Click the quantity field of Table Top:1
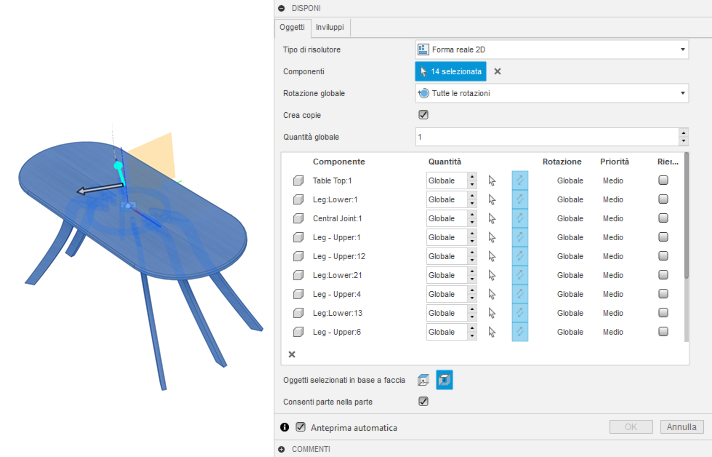 coord(447,181)
